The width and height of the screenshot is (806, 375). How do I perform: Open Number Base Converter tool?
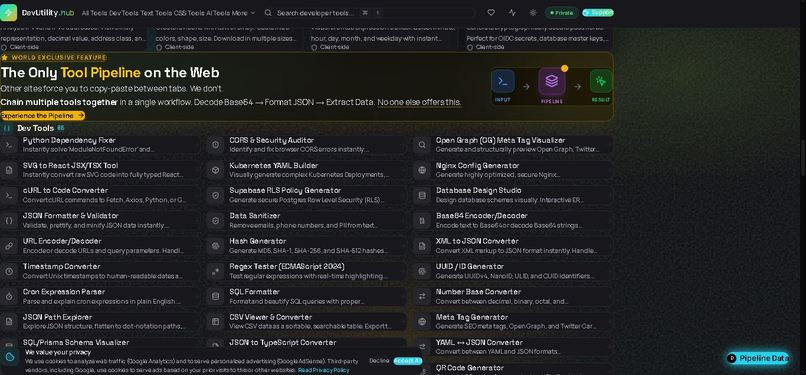(513, 296)
